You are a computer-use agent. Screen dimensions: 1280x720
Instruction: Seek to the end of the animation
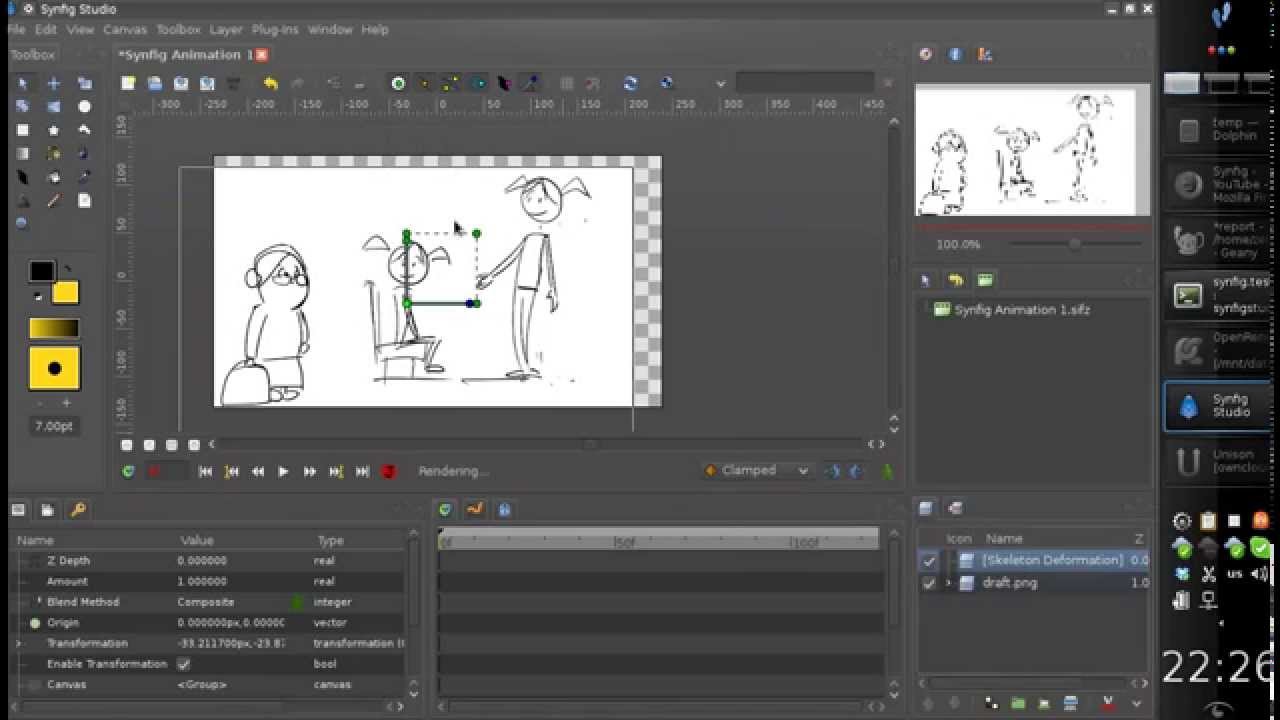(362, 471)
